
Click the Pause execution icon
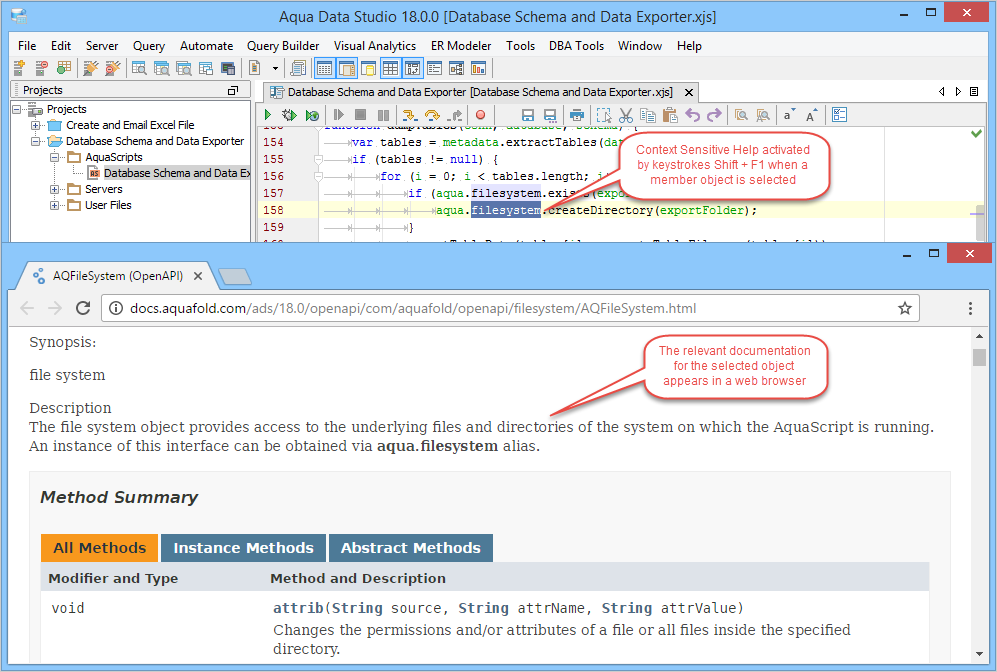point(383,115)
